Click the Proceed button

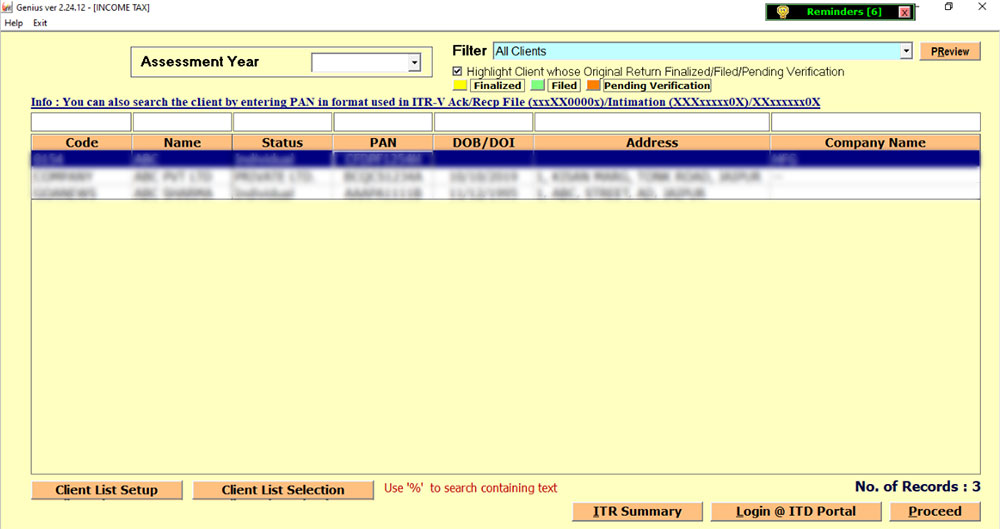click(935, 511)
